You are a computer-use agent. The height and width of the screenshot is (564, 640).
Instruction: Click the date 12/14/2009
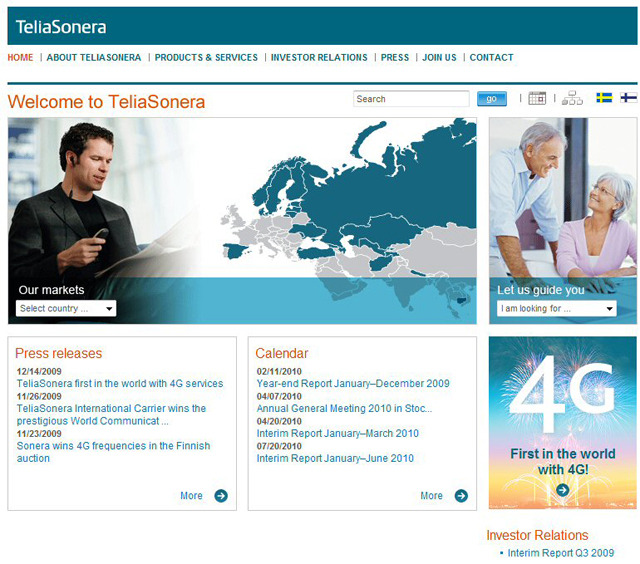tap(39, 371)
